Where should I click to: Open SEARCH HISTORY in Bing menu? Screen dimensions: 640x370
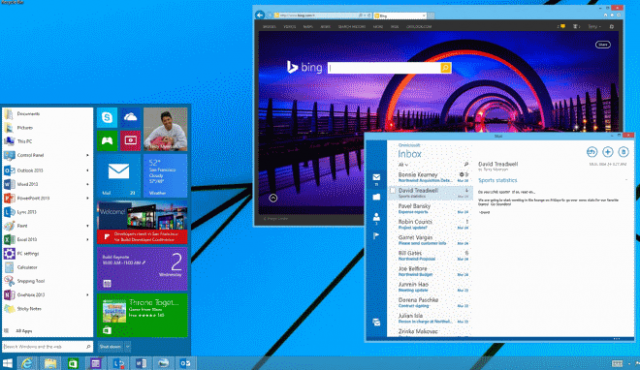click(352, 27)
